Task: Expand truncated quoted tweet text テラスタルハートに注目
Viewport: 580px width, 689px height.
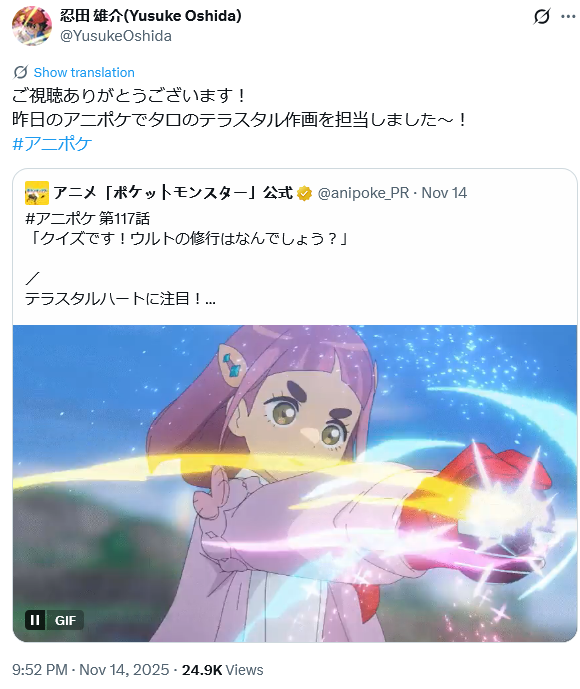Action: point(120,299)
